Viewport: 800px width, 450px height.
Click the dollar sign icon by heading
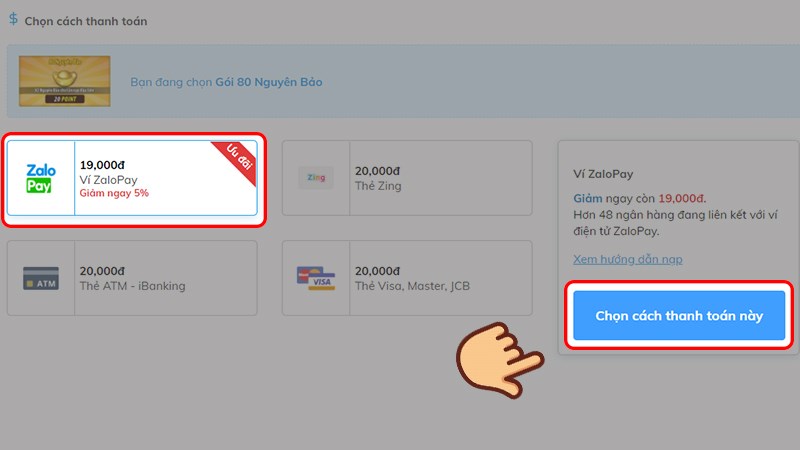[13, 19]
